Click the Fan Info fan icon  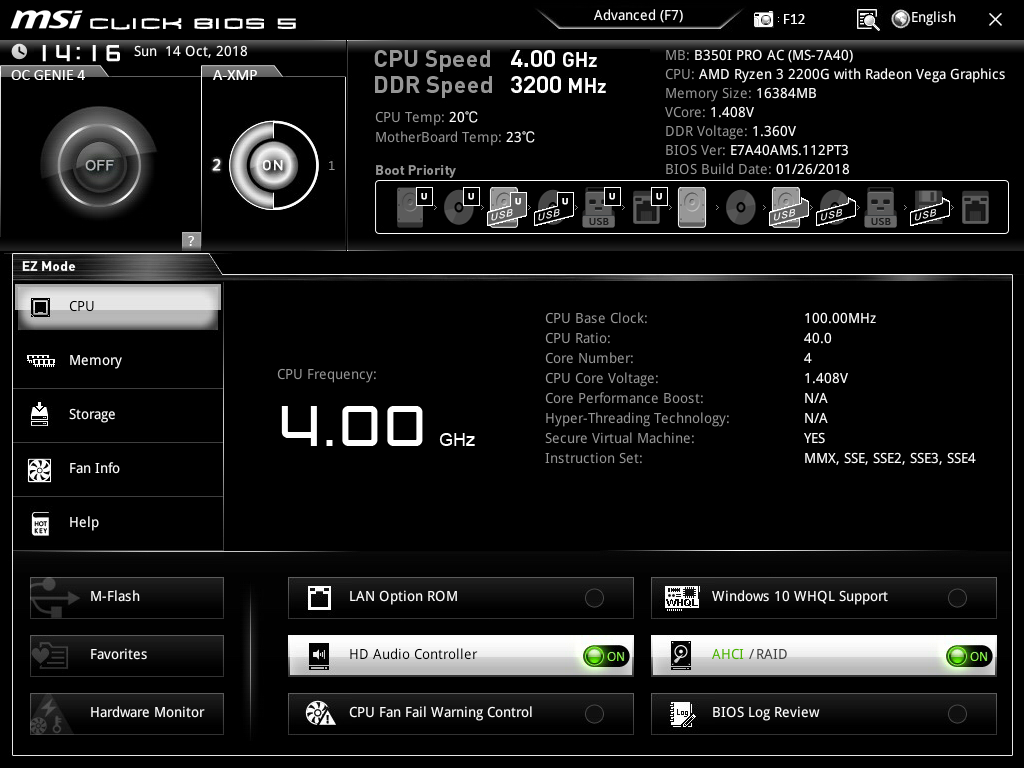[40, 470]
